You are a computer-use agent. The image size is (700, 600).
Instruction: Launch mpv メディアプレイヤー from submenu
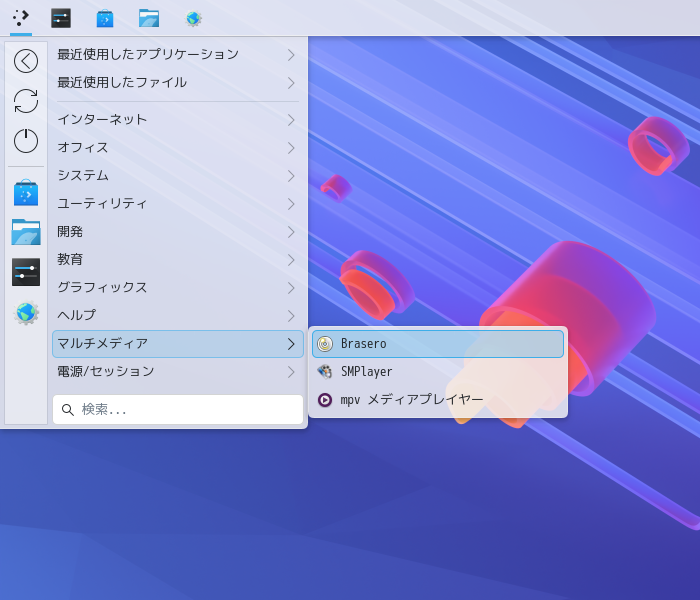point(438,400)
